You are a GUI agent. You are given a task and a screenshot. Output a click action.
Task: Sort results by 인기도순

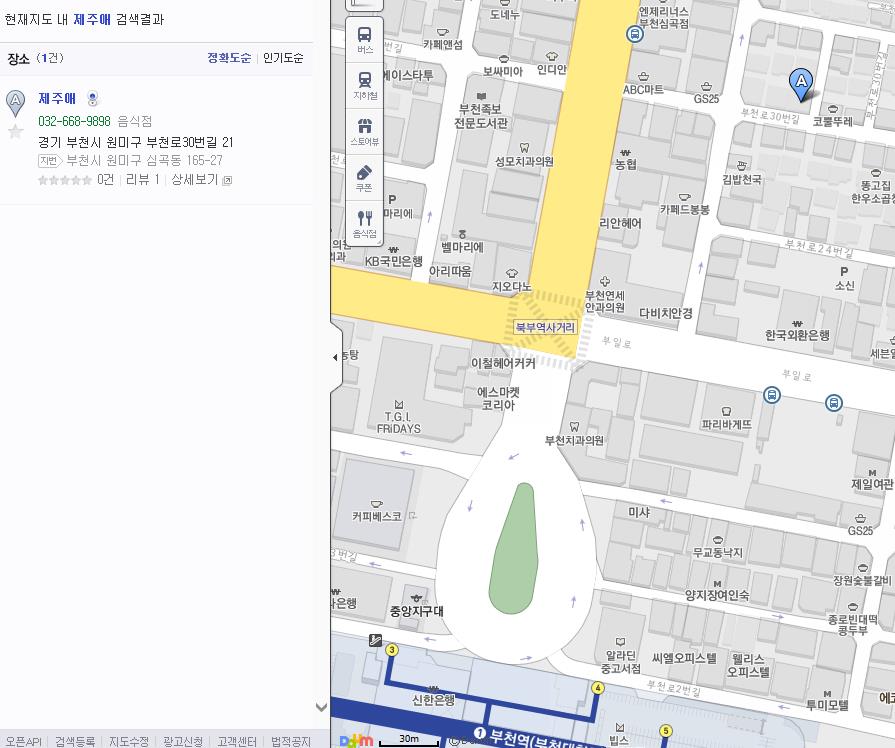click(x=283, y=58)
